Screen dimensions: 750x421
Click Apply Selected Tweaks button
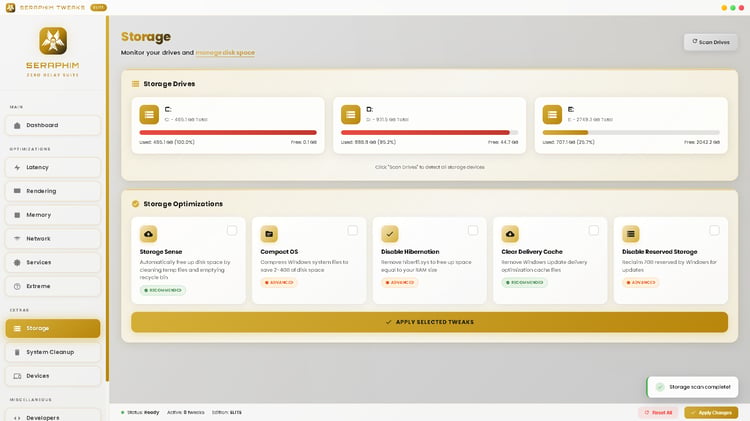430,322
